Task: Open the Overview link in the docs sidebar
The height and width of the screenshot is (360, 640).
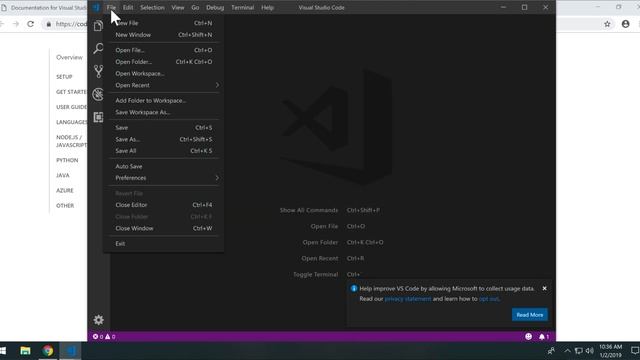Action: coord(69,58)
